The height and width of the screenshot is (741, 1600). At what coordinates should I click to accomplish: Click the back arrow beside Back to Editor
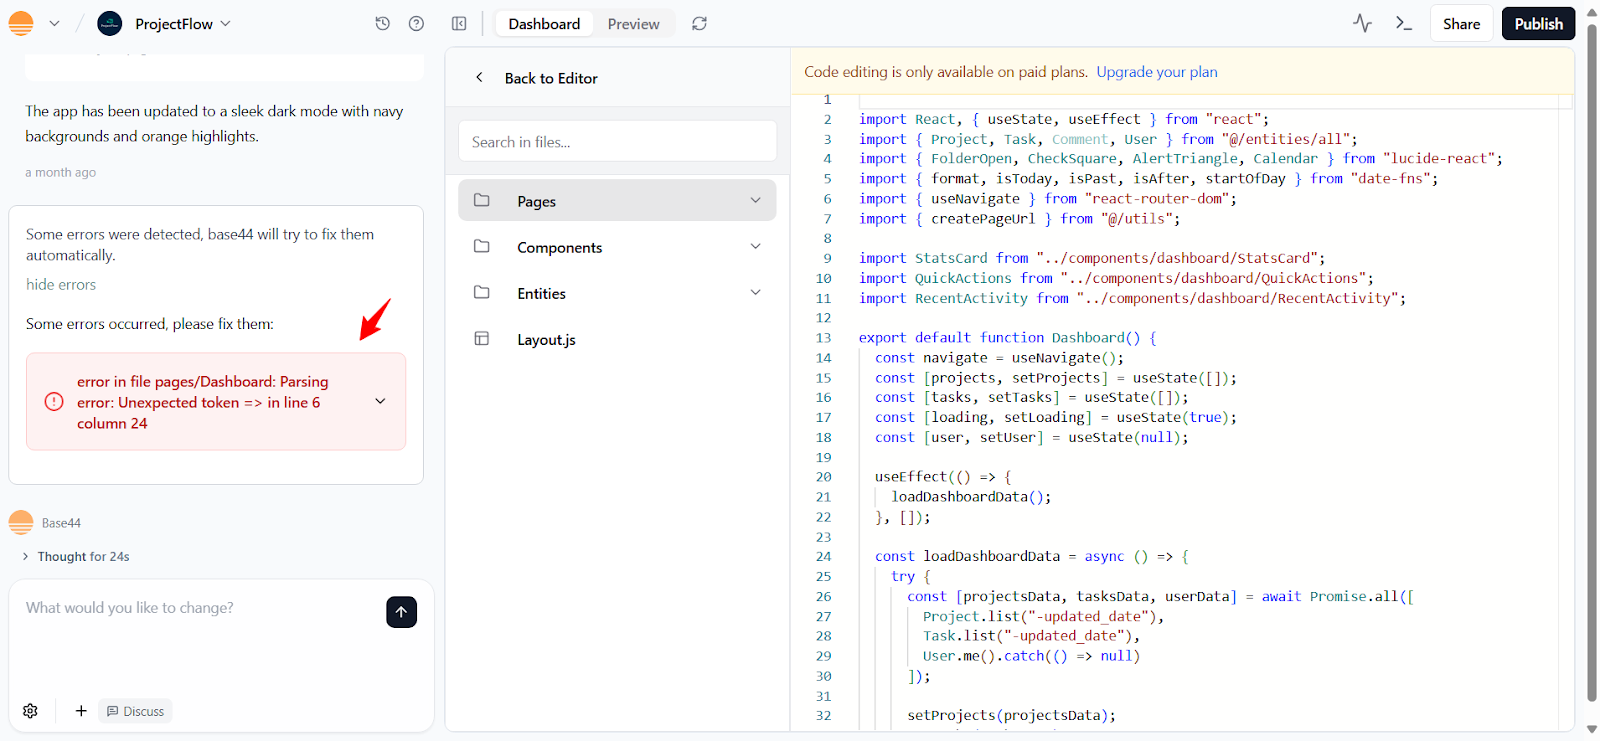tap(479, 77)
